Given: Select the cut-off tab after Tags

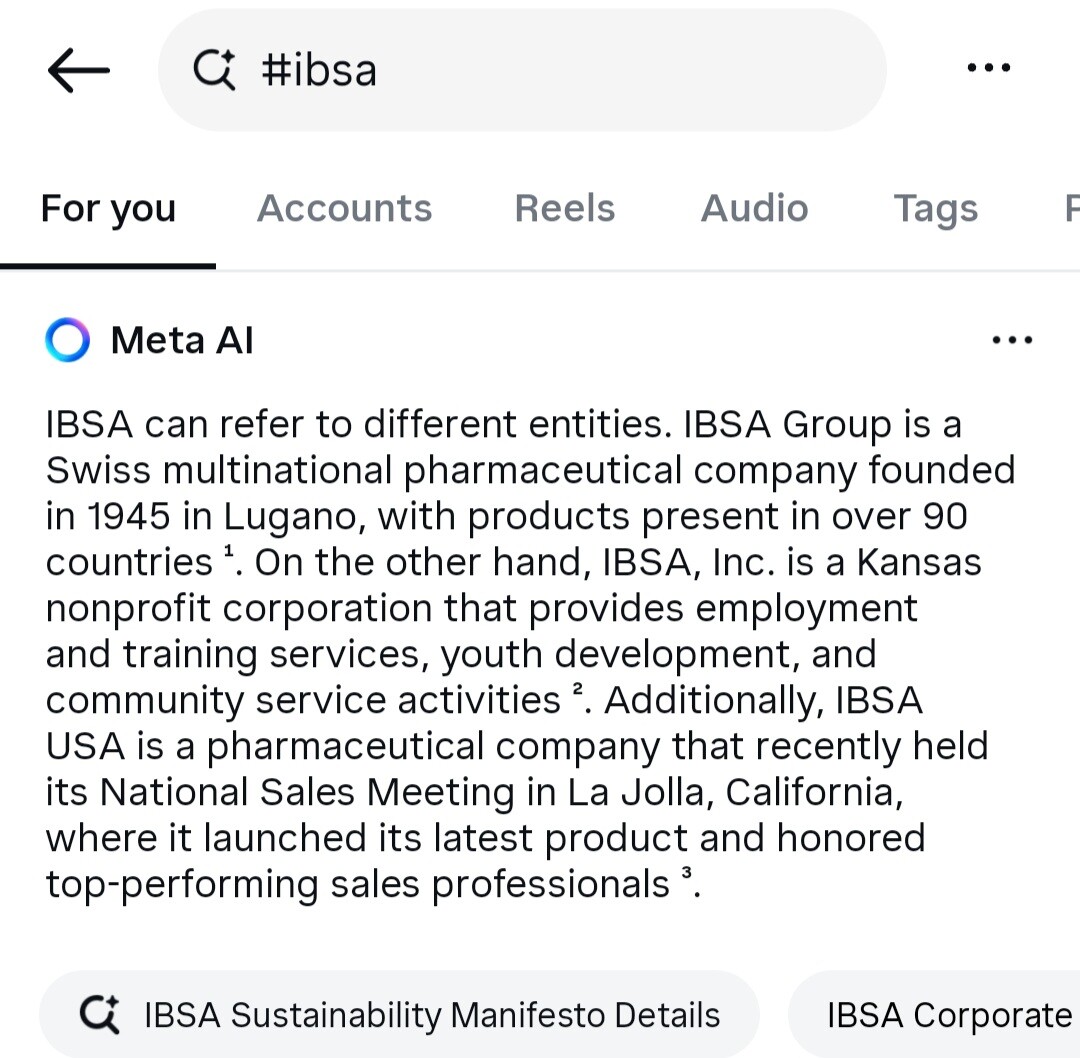Looking at the screenshot, I should pos(1070,209).
